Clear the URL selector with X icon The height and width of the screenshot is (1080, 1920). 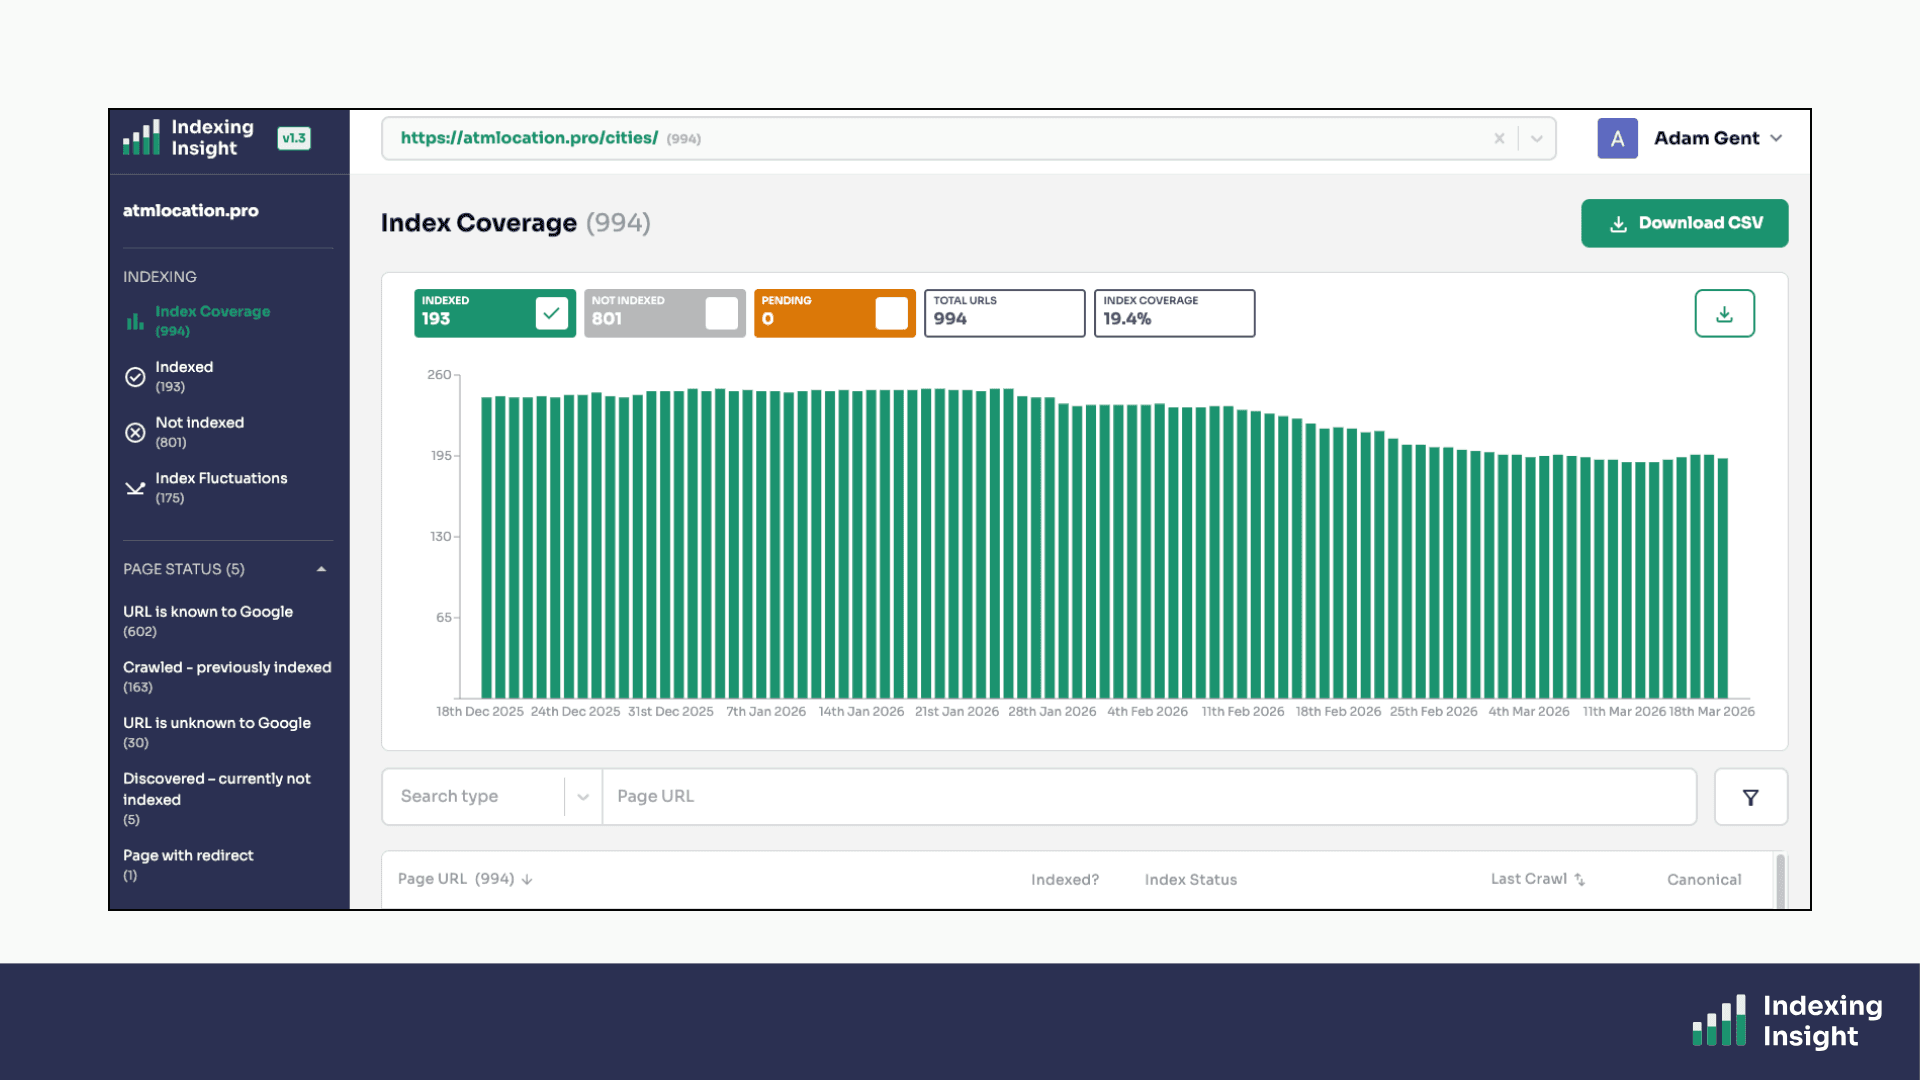(x=1499, y=139)
